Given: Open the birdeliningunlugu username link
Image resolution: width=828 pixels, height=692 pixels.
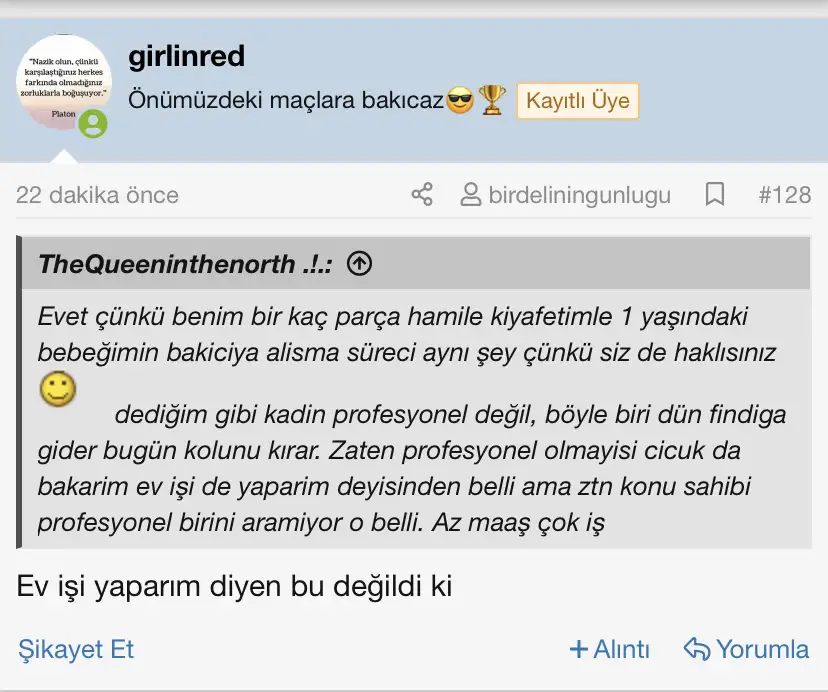Looking at the screenshot, I should click(579, 195).
